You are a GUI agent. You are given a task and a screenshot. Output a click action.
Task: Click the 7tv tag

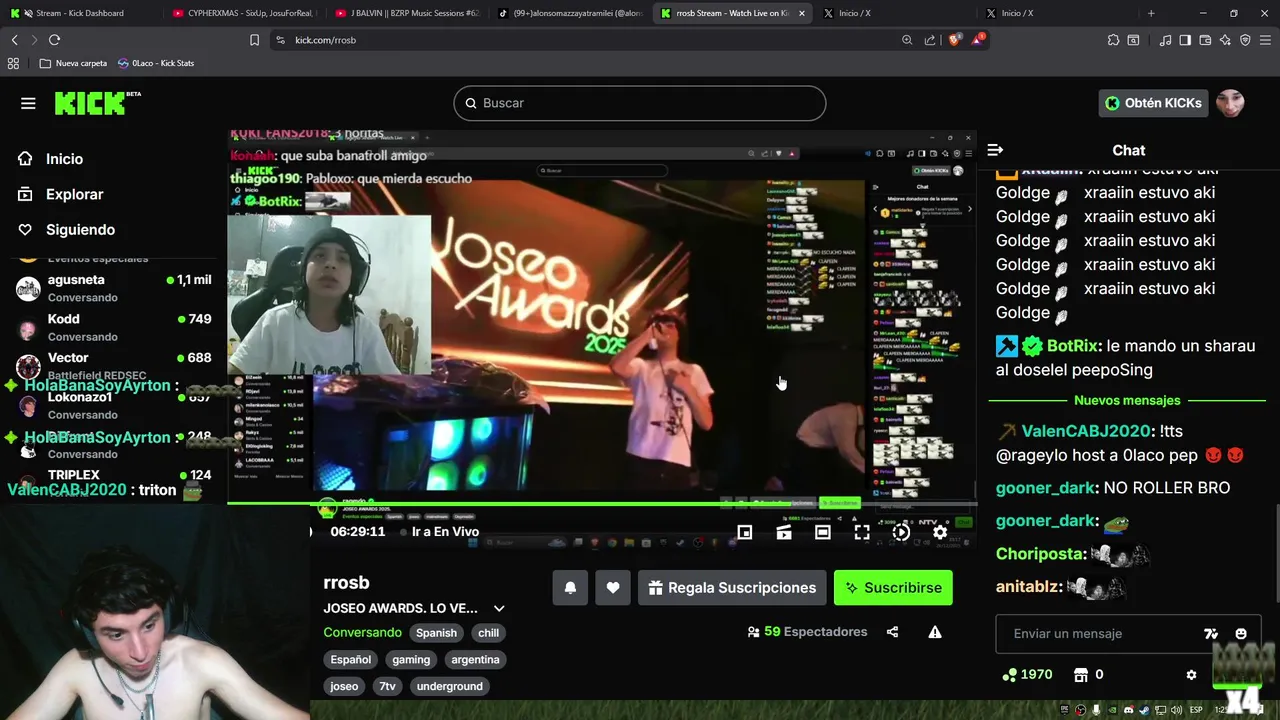click(x=387, y=687)
